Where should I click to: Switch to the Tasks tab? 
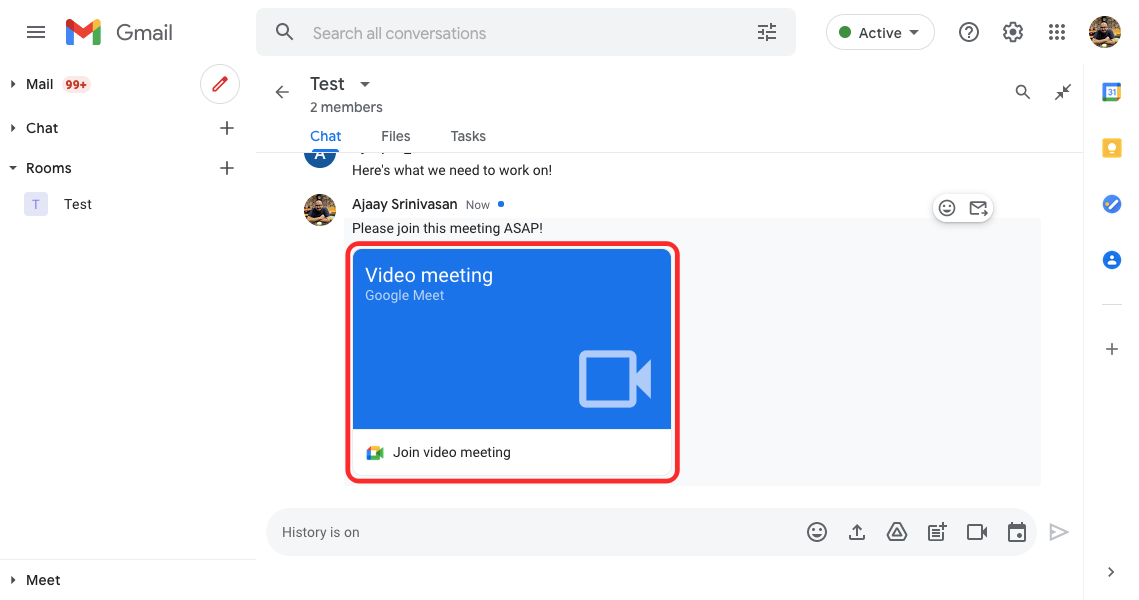click(x=468, y=136)
